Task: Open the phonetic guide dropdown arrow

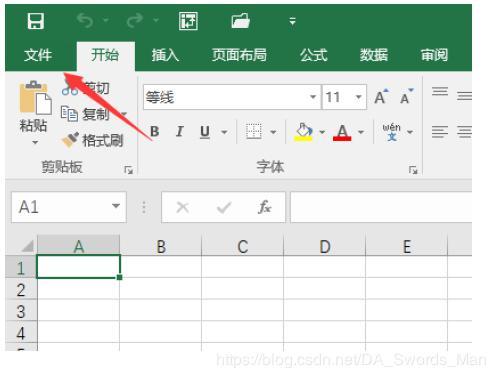Action: pos(410,132)
